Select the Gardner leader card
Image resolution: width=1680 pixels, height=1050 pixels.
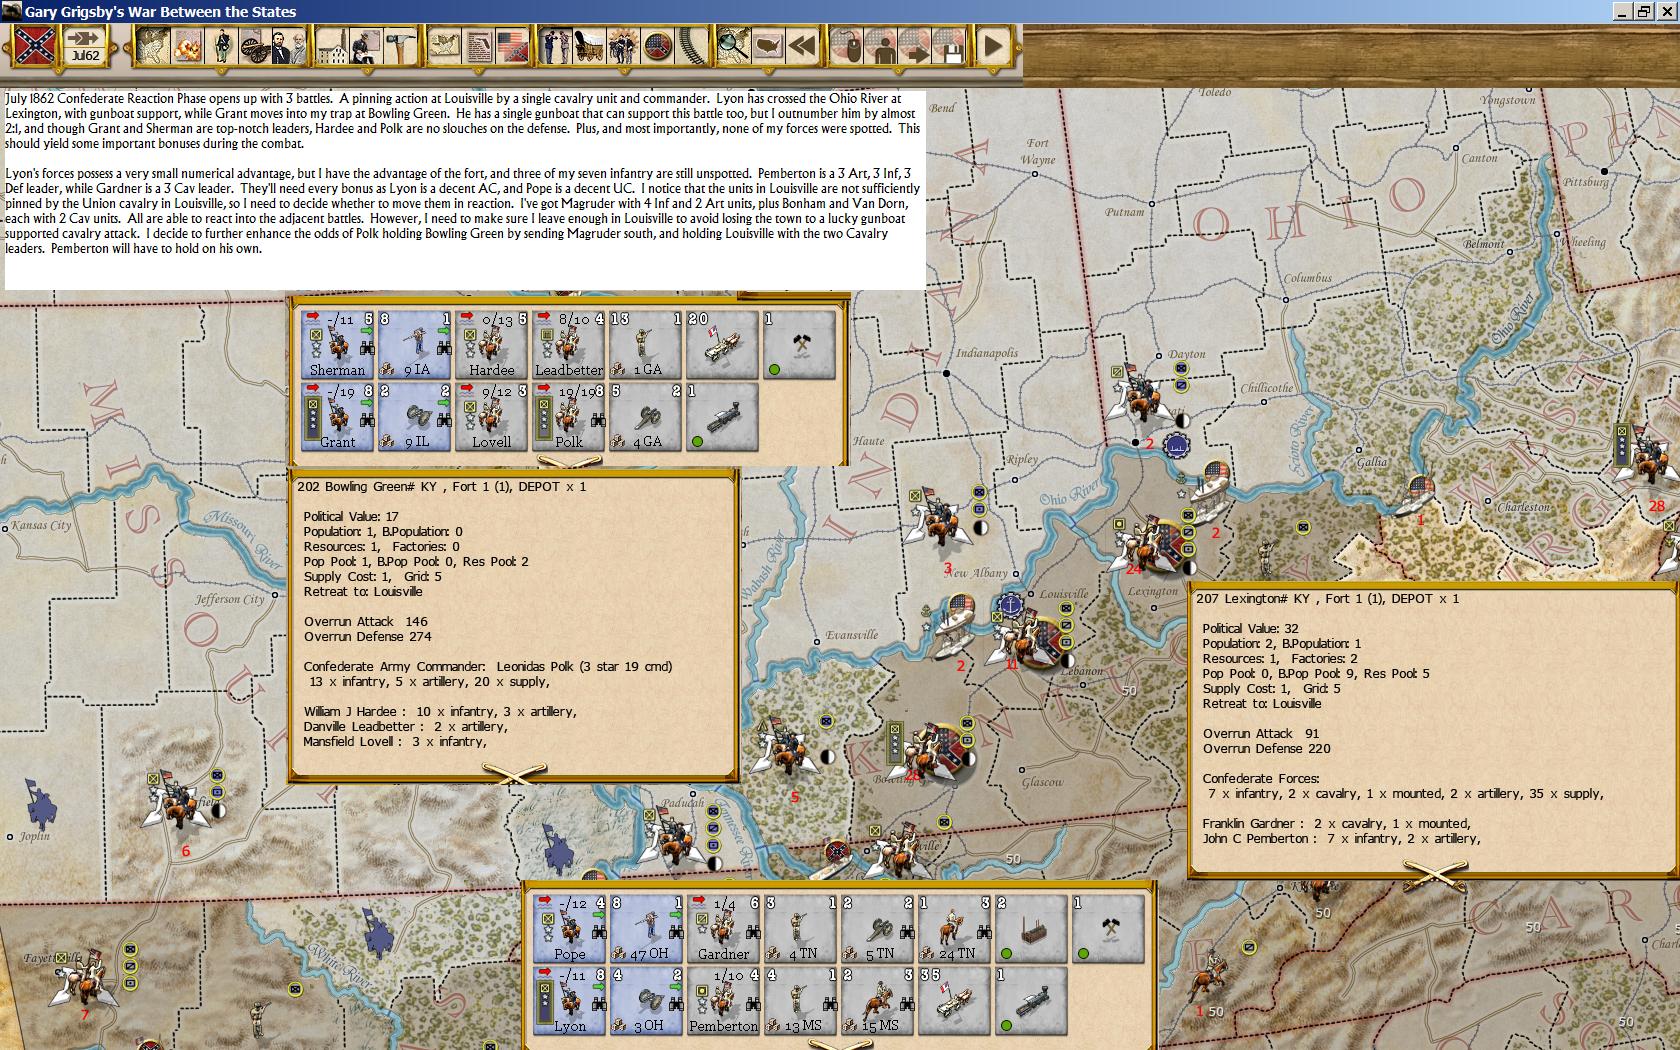pyautogui.click(x=723, y=928)
